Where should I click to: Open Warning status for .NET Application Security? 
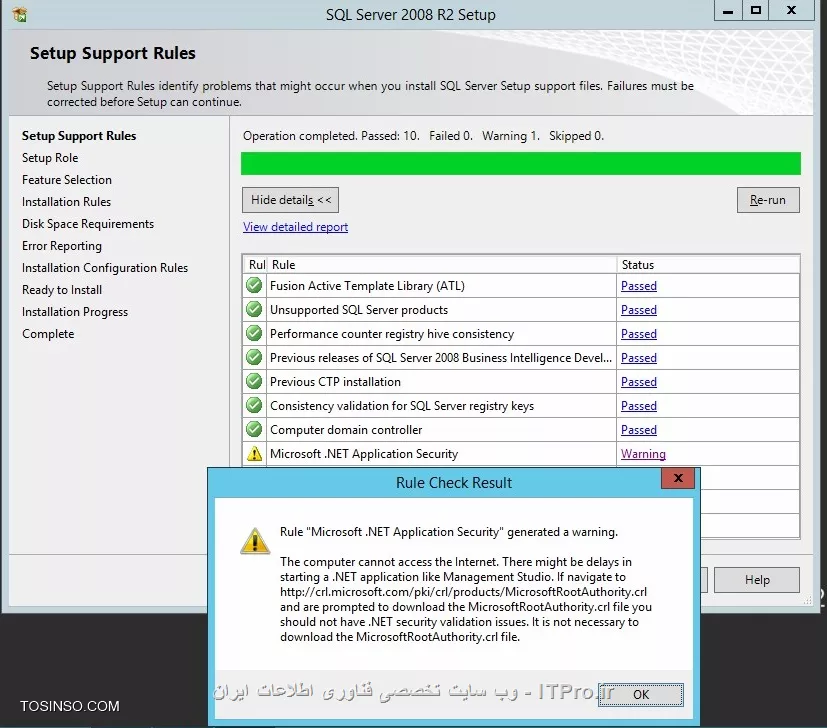tap(643, 454)
